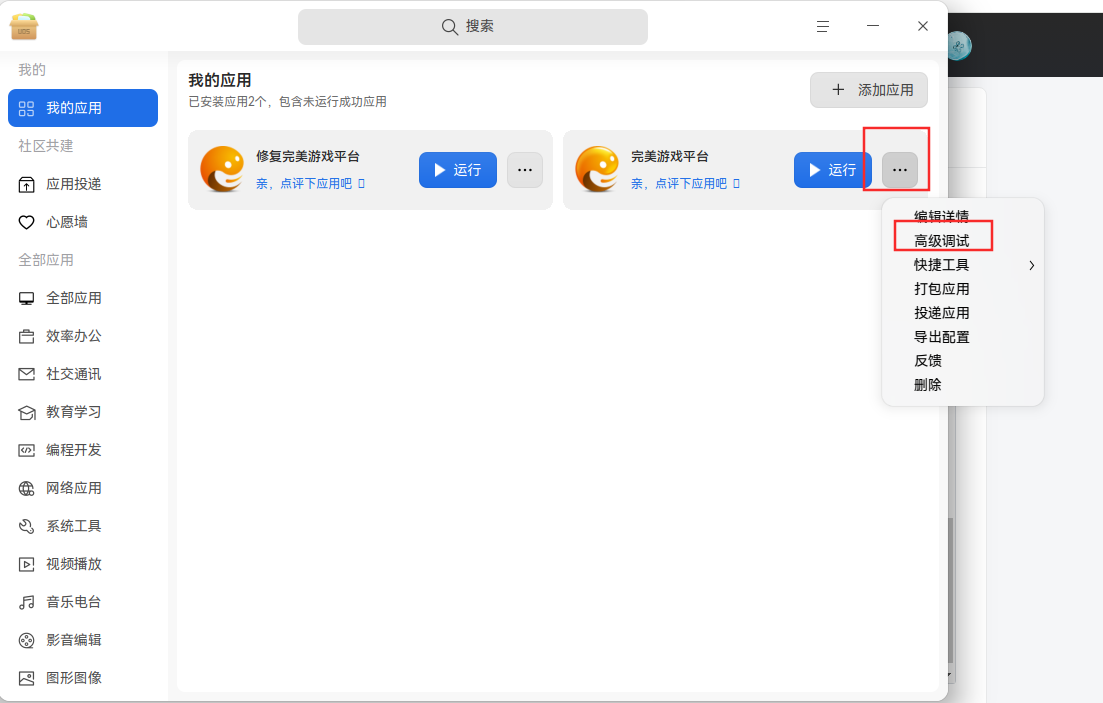This screenshot has height=703, width=1103.
Task: Open more options for 修复完美游戏平台
Action: (x=525, y=170)
